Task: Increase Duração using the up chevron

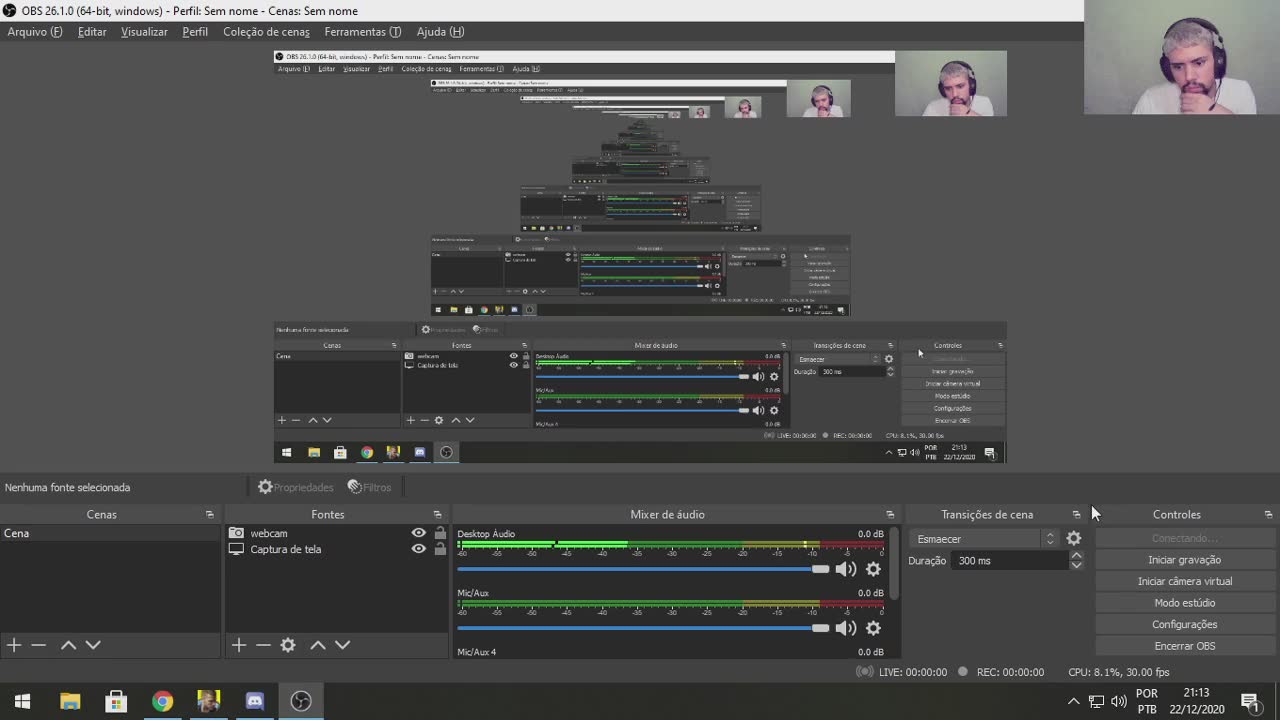Action: [x=1076, y=555]
